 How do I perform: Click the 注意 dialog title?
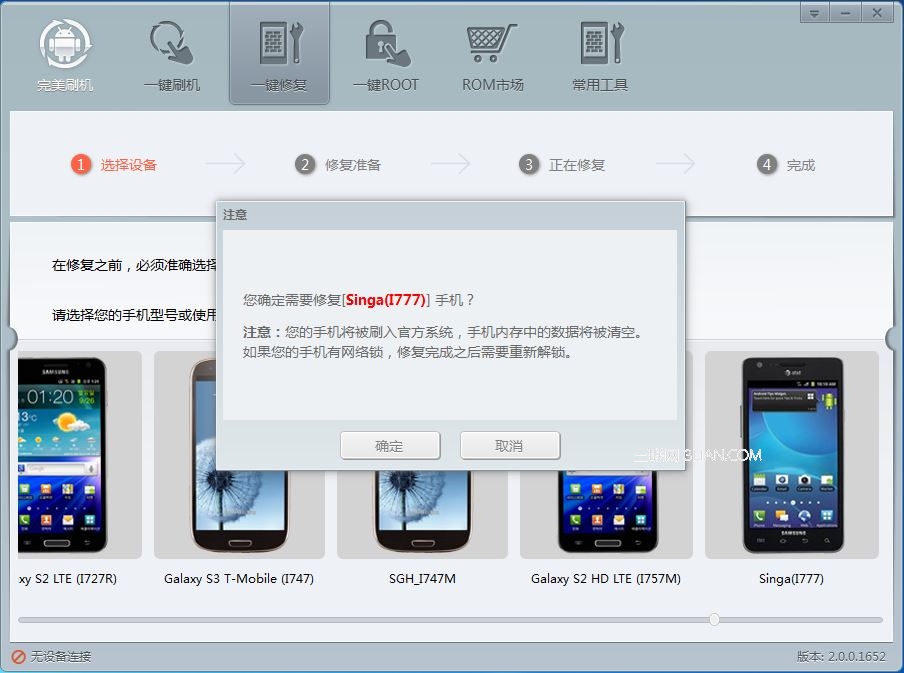tap(235, 215)
